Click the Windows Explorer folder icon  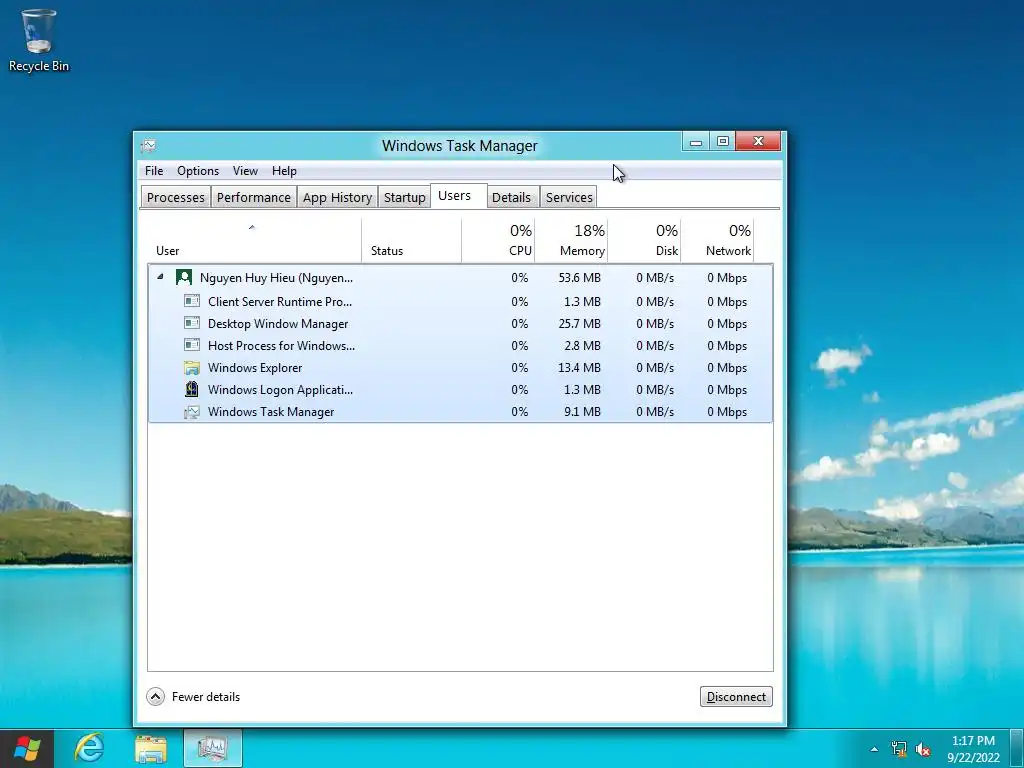point(191,368)
